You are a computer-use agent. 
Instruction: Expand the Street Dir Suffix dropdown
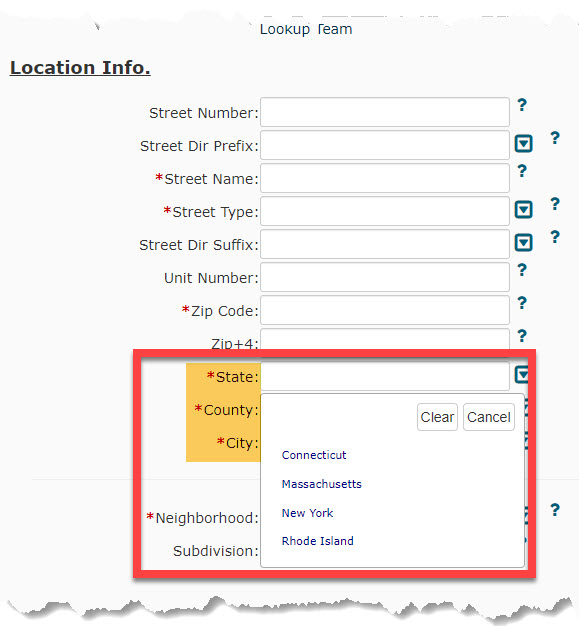523,243
